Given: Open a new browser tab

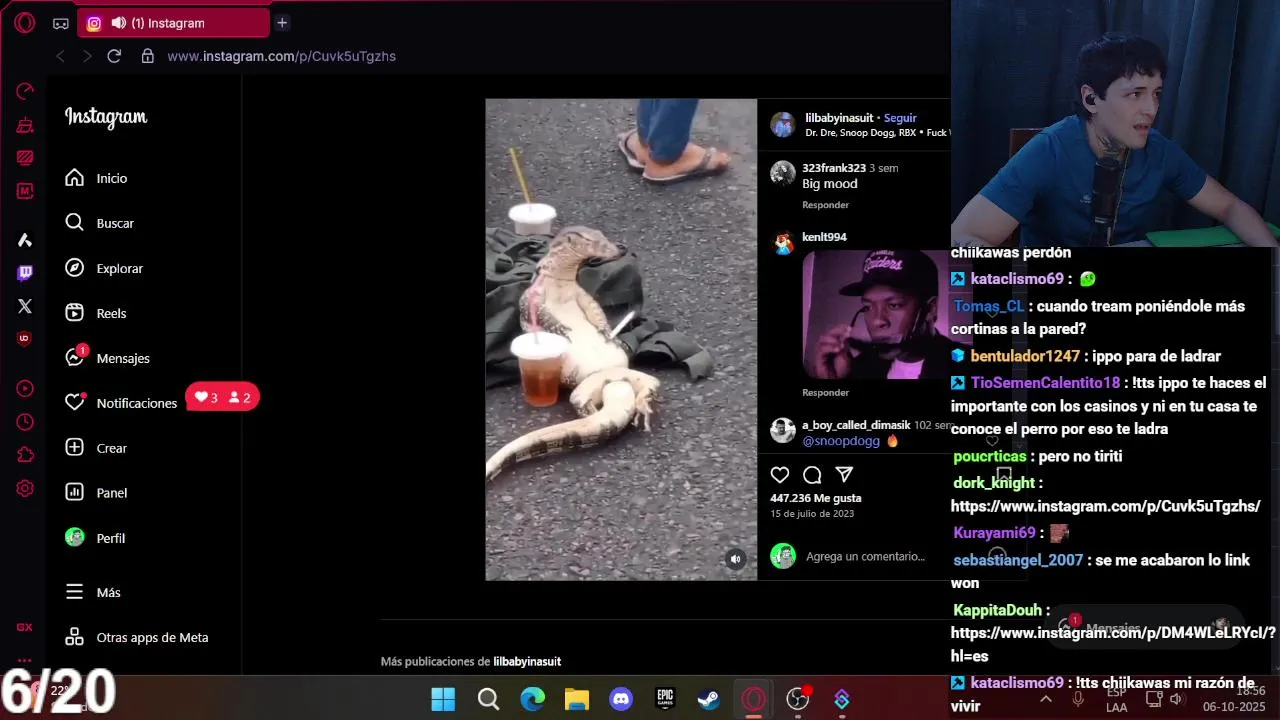Looking at the screenshot, I should [282, 22].
